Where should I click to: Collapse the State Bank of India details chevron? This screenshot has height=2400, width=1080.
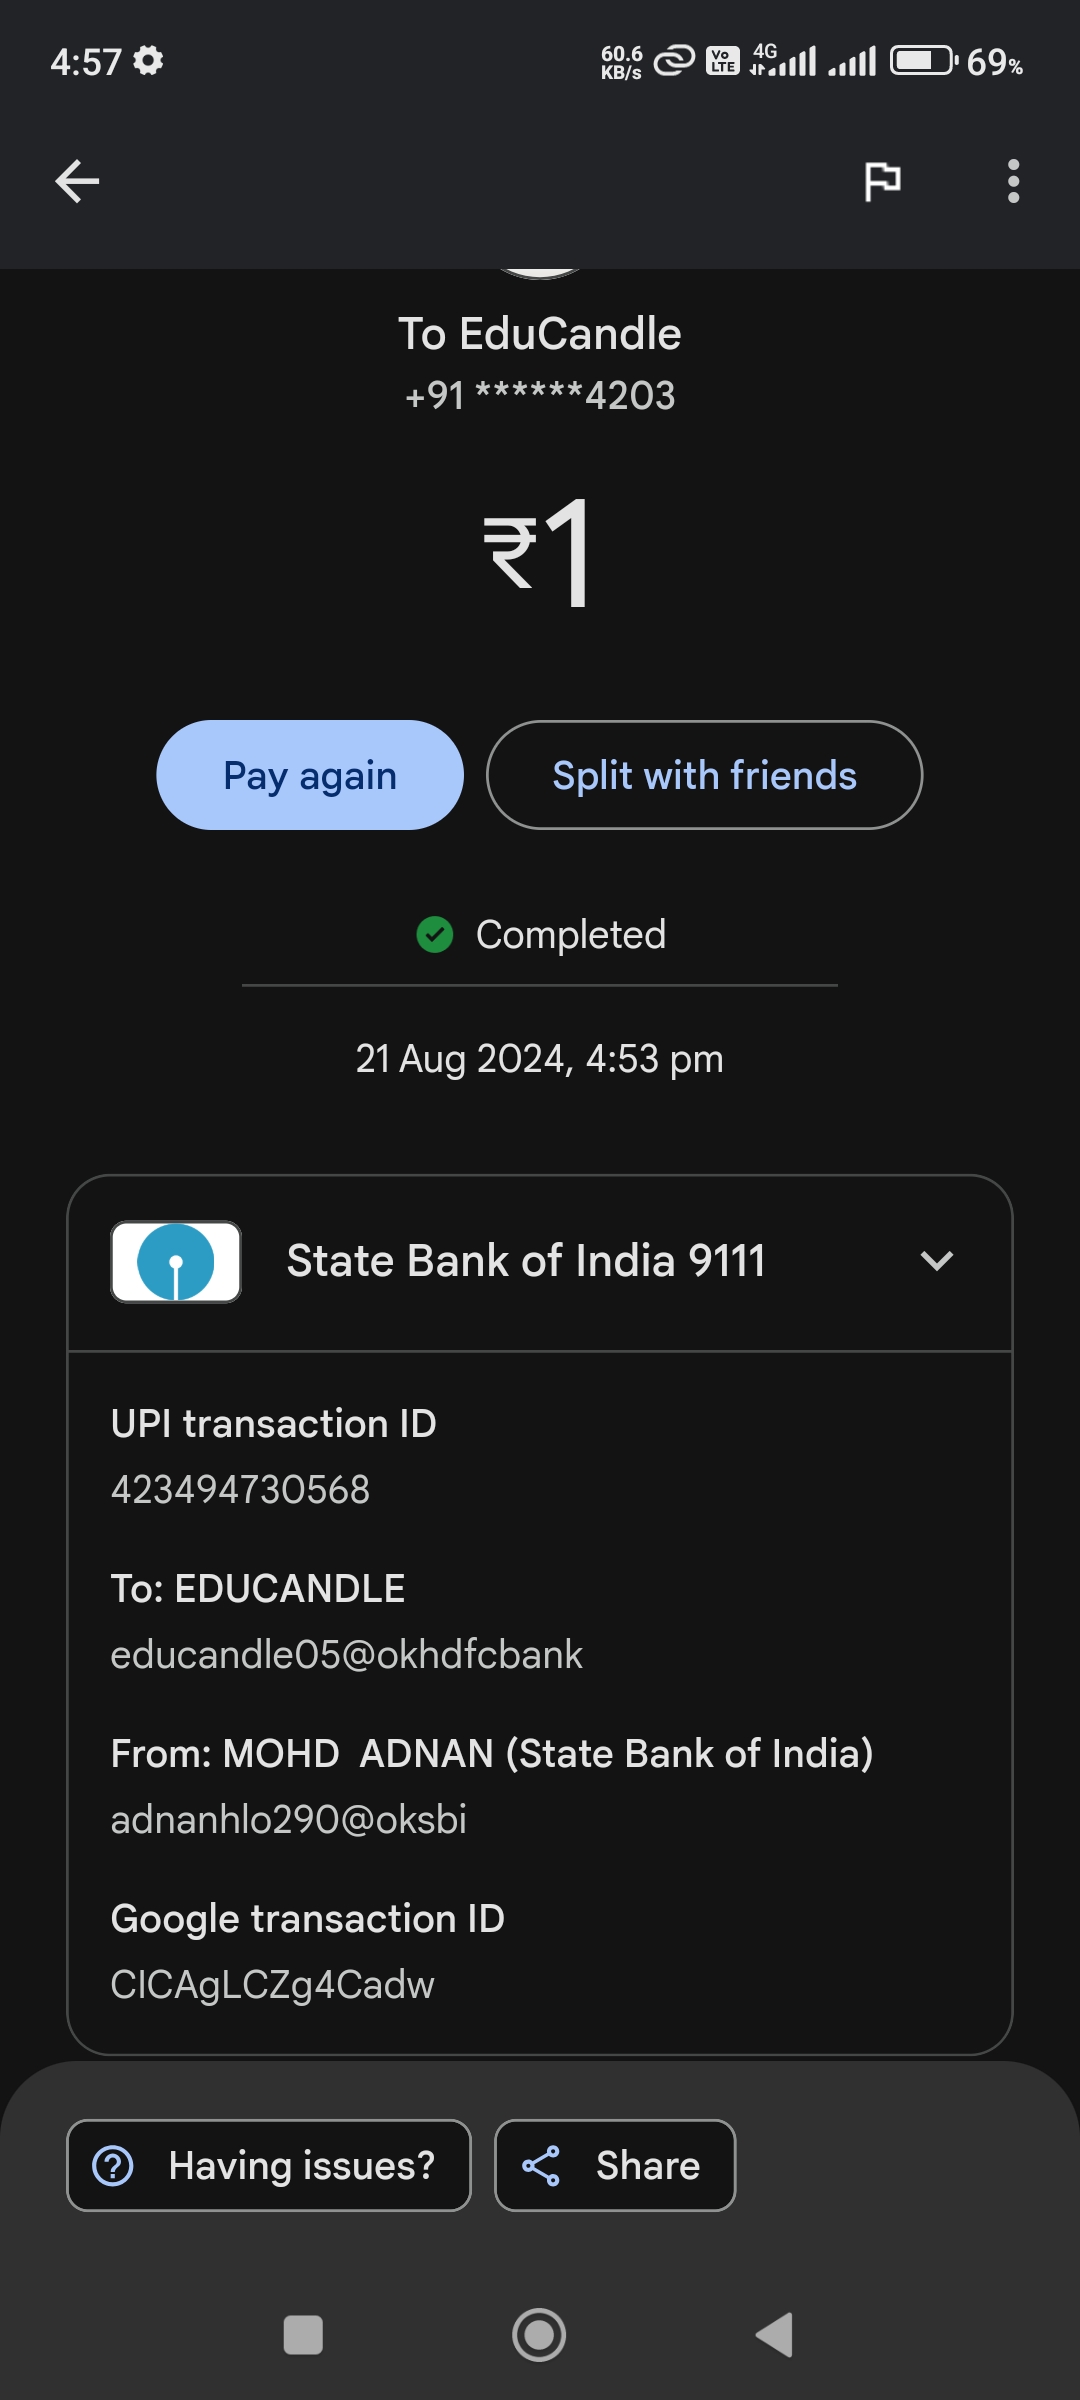click(936, 1261)
